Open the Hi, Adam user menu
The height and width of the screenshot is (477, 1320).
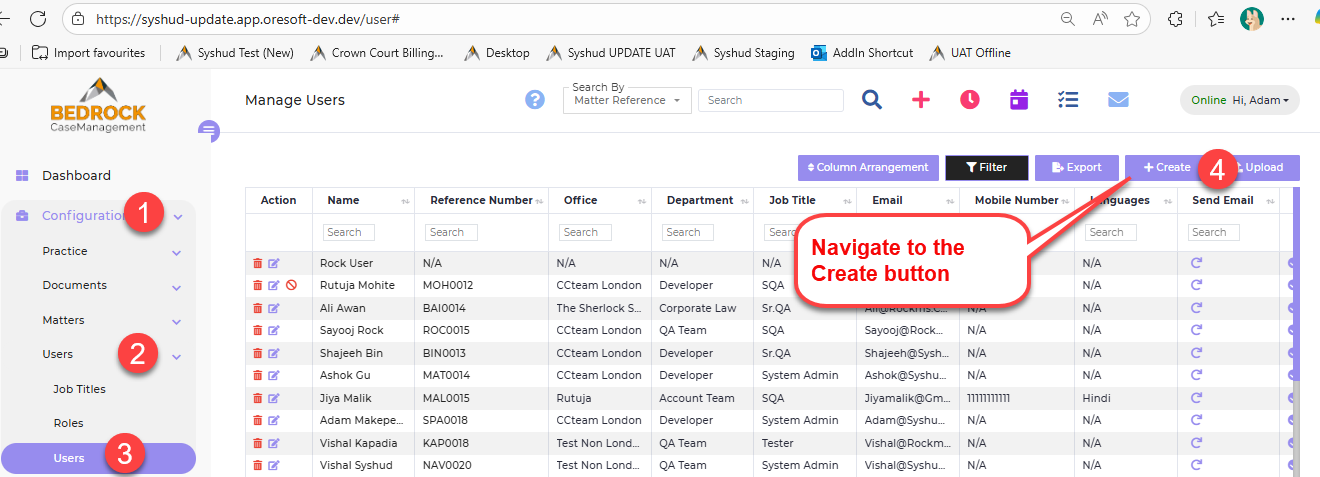click(x=1240, y=100)
